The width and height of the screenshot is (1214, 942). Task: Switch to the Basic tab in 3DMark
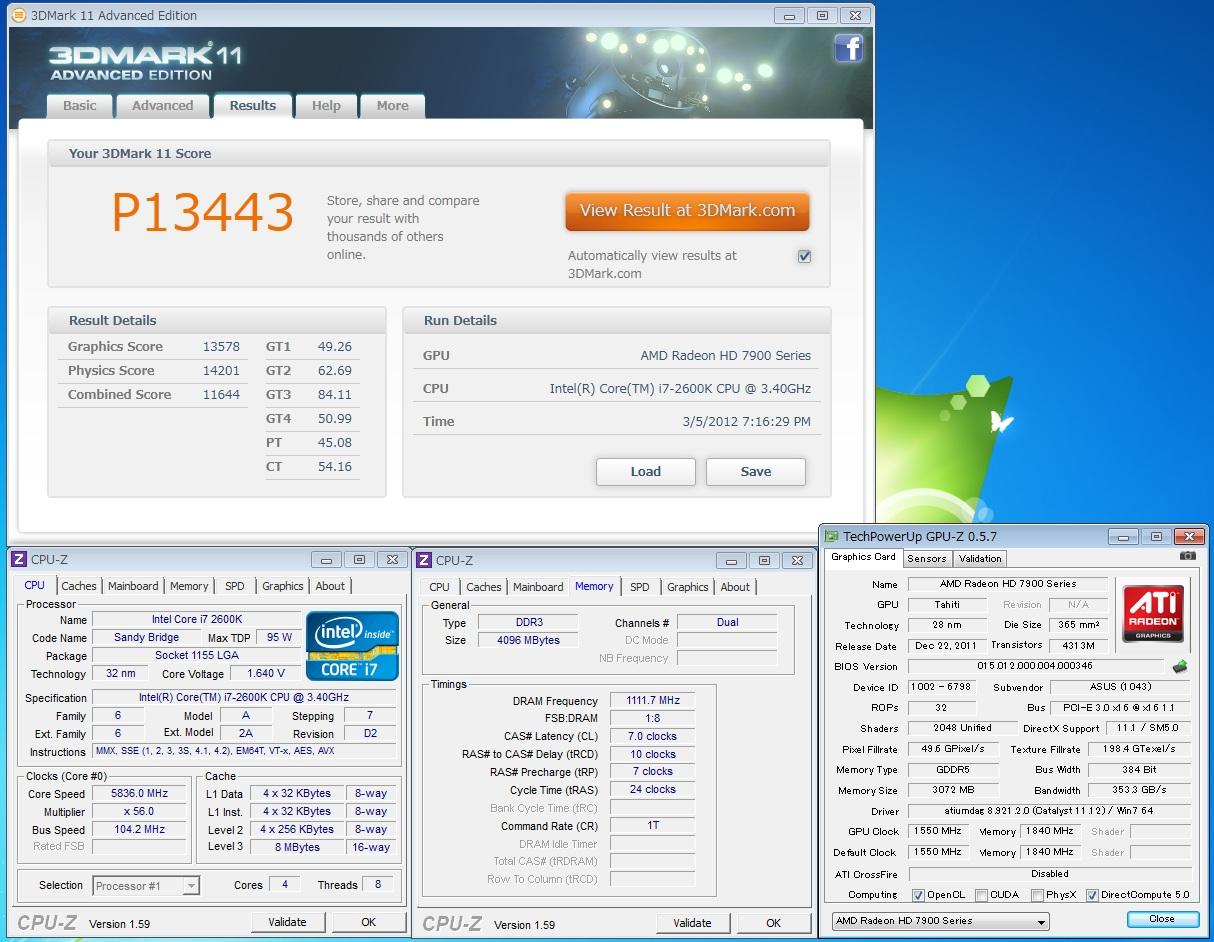point(80,106)
